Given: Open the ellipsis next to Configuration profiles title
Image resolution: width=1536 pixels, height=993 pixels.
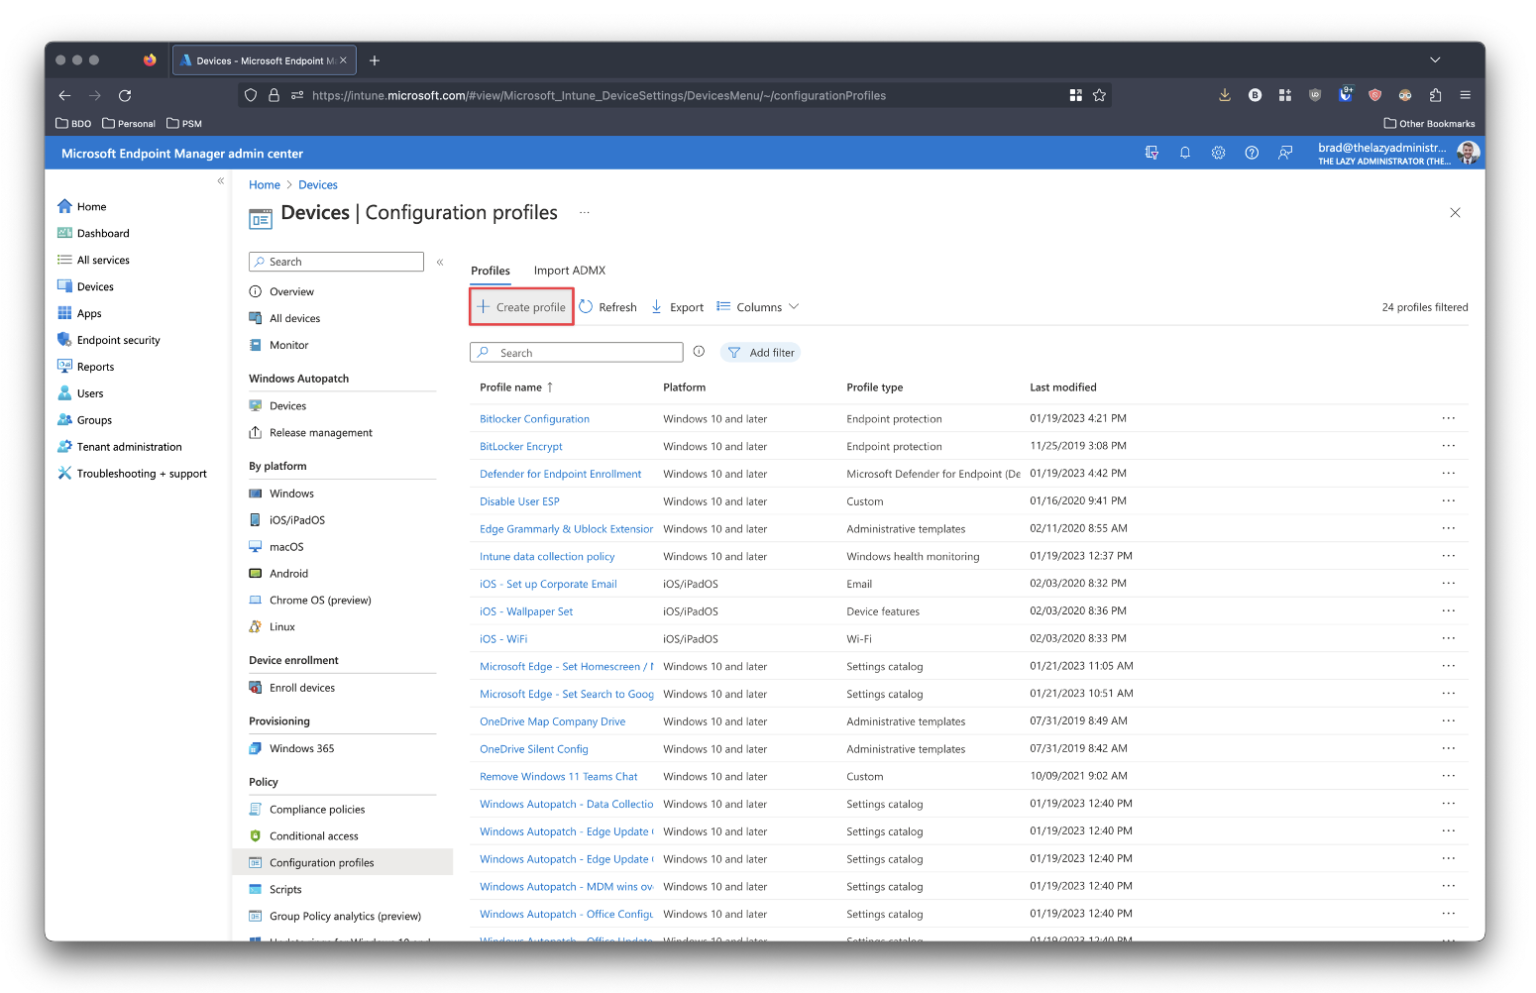Looking at the screenshot, I should click(x=584, y=213).
